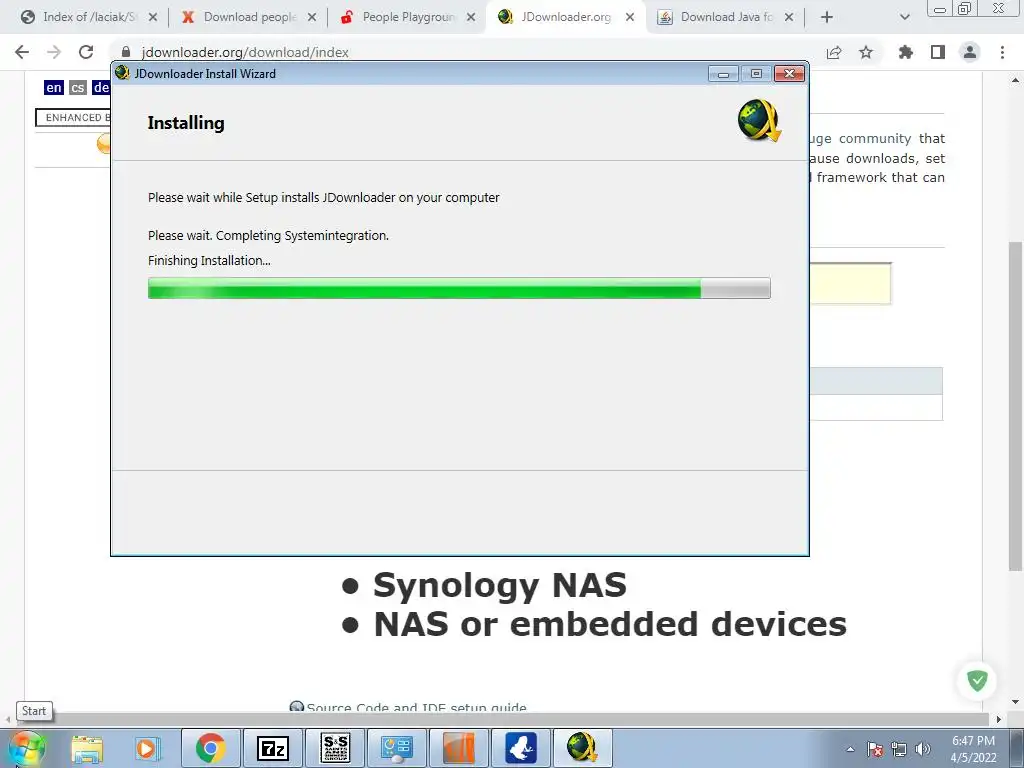
Task: Open the volume speaker tray icon
Action: coord(923,749)
